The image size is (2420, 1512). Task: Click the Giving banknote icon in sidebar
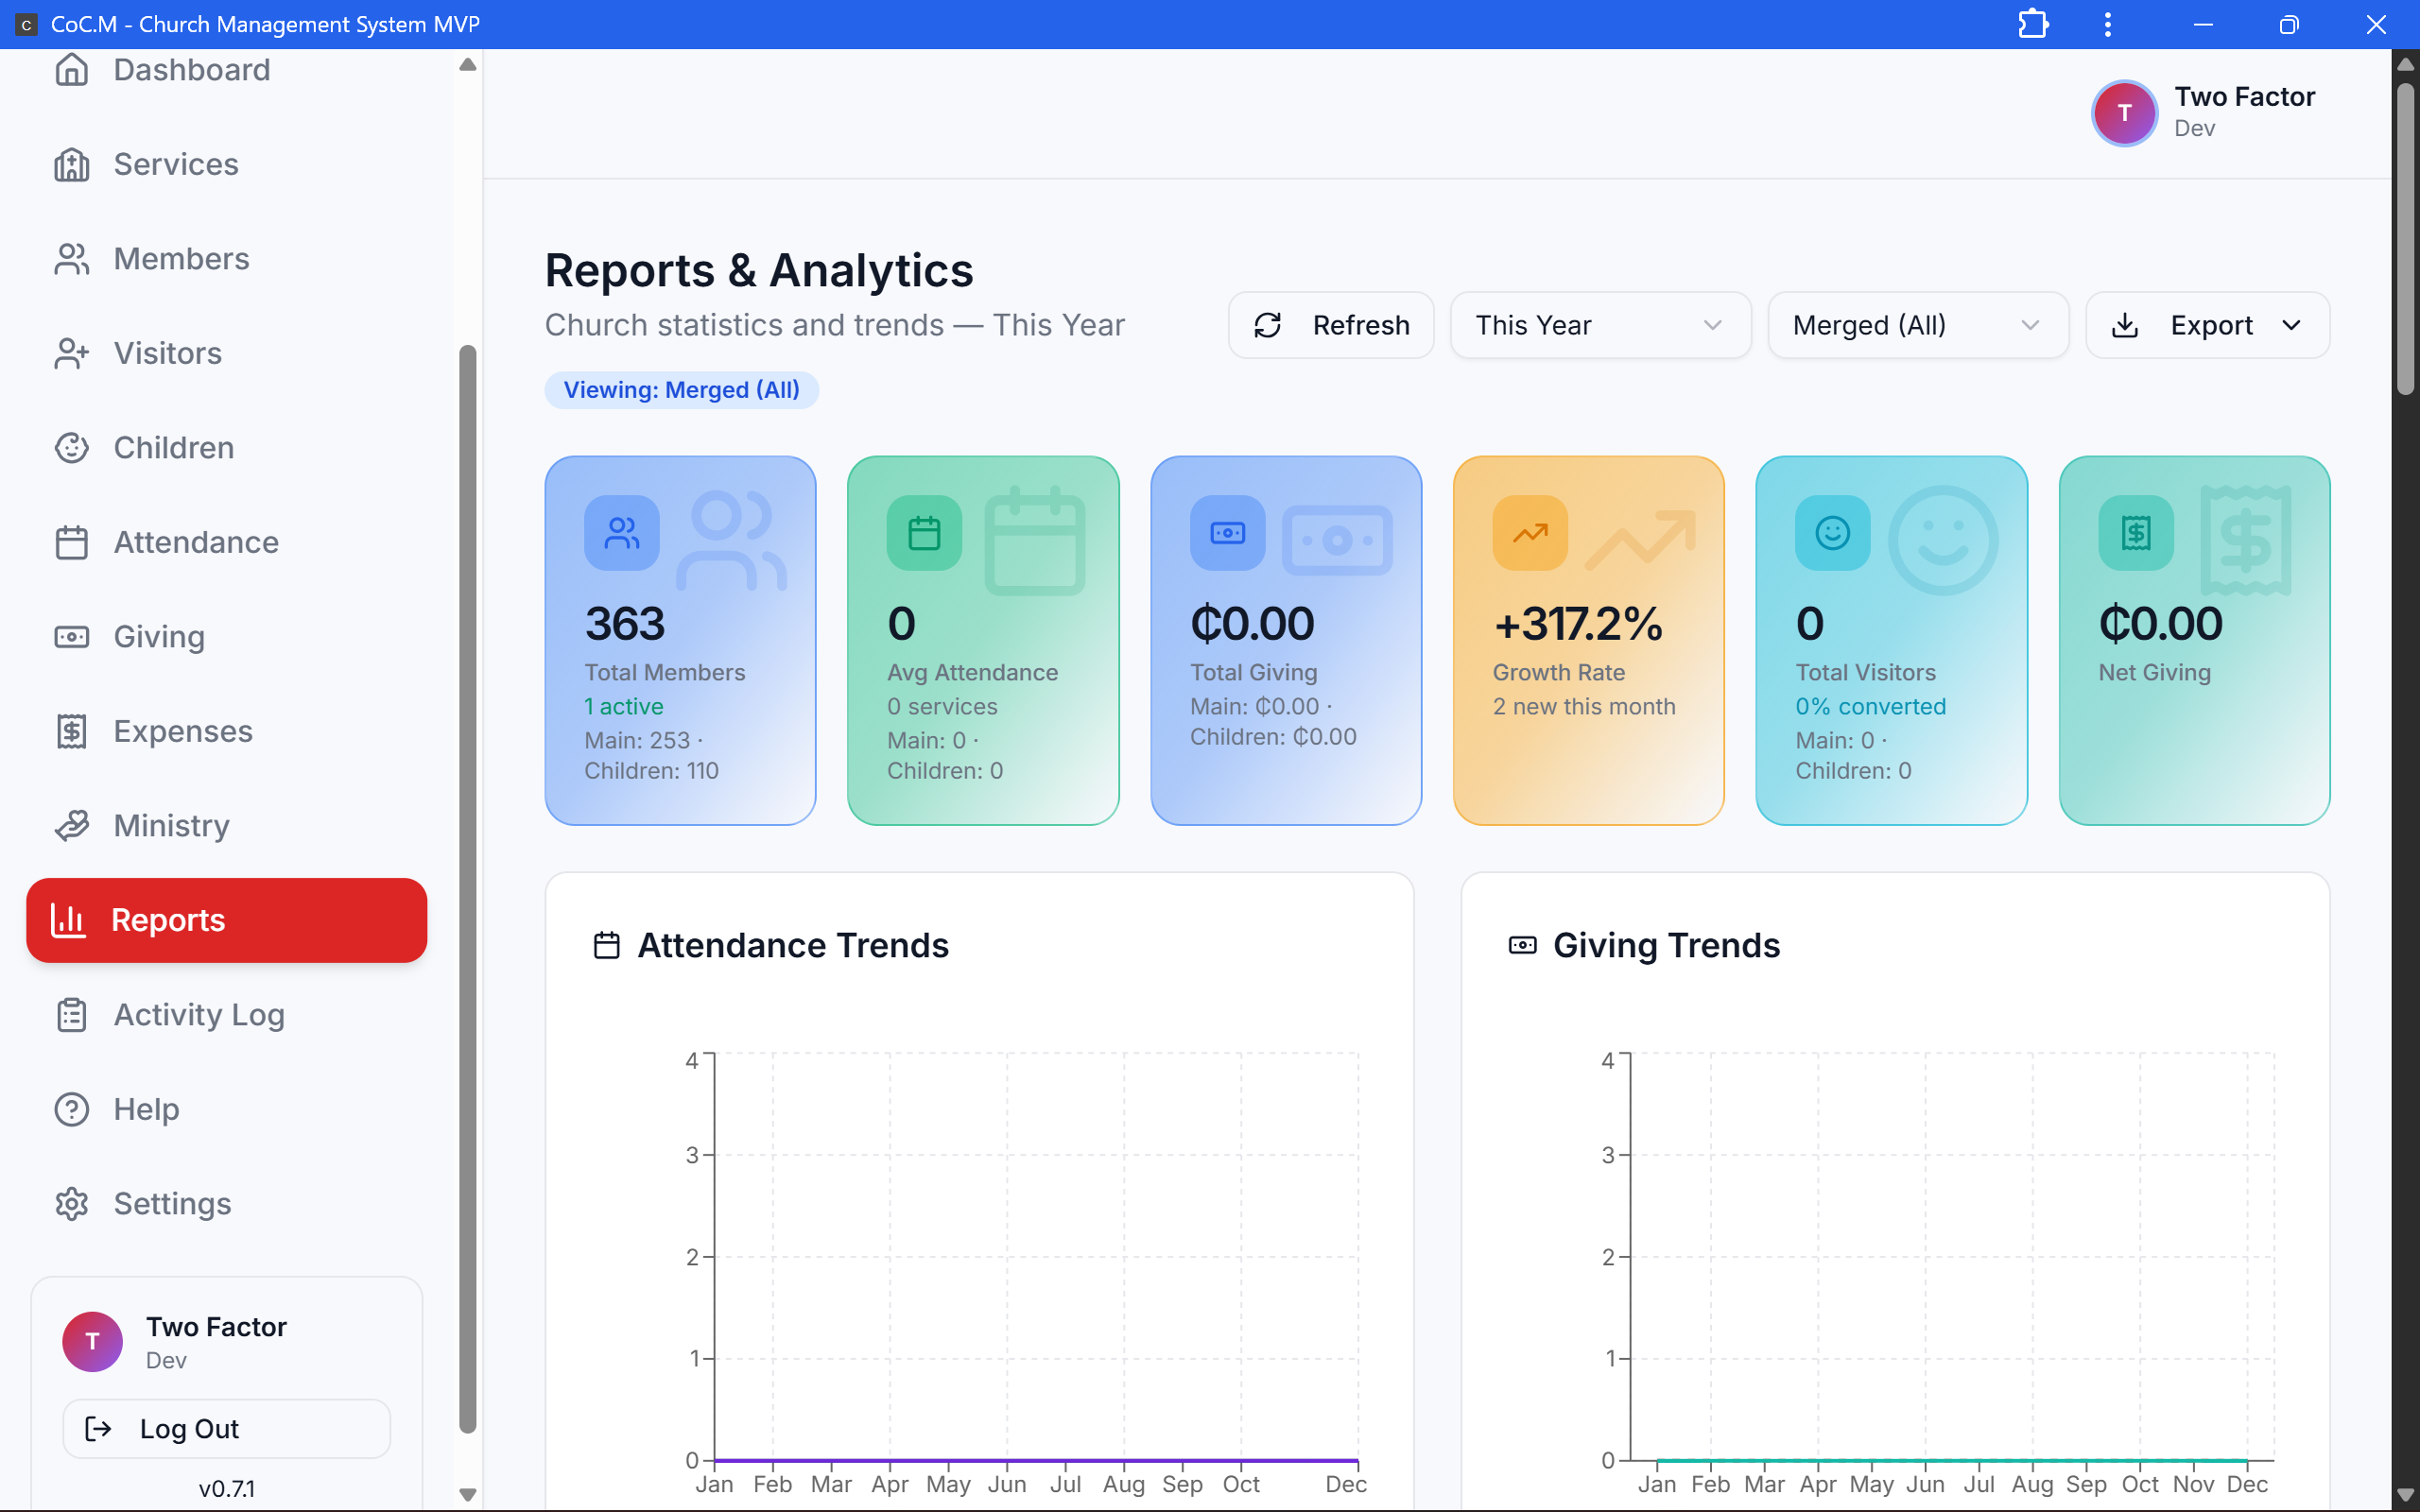(71, 637)
